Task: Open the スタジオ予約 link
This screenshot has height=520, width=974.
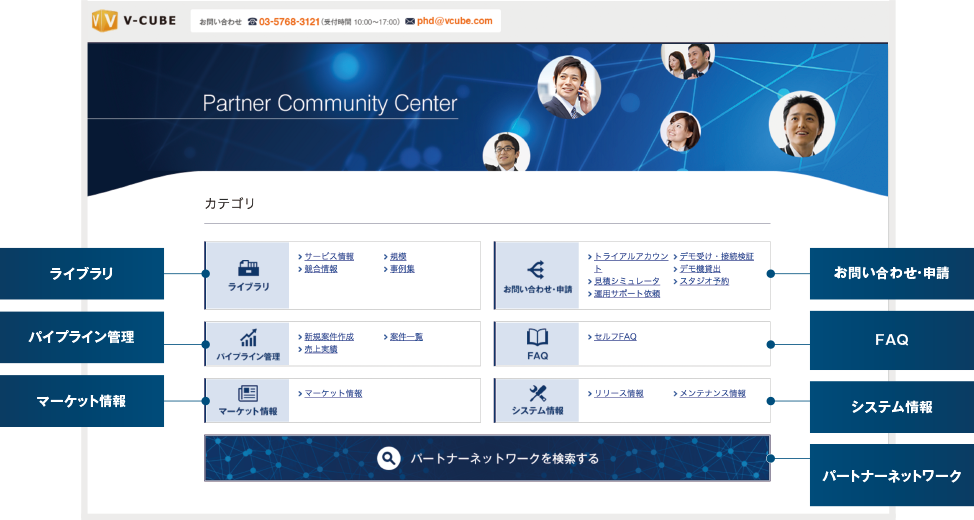Action: [704, 281]
